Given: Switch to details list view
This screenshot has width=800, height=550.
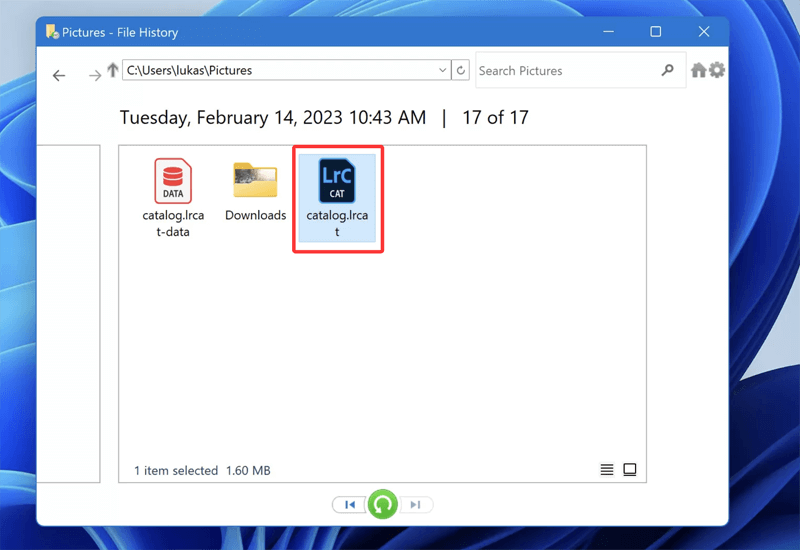Looking at the screenshot, I should pos(607,469).
